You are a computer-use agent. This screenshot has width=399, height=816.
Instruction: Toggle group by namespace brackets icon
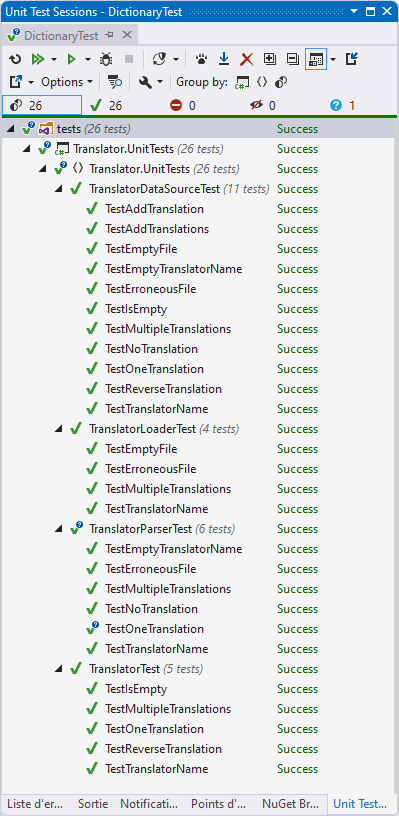262,82
